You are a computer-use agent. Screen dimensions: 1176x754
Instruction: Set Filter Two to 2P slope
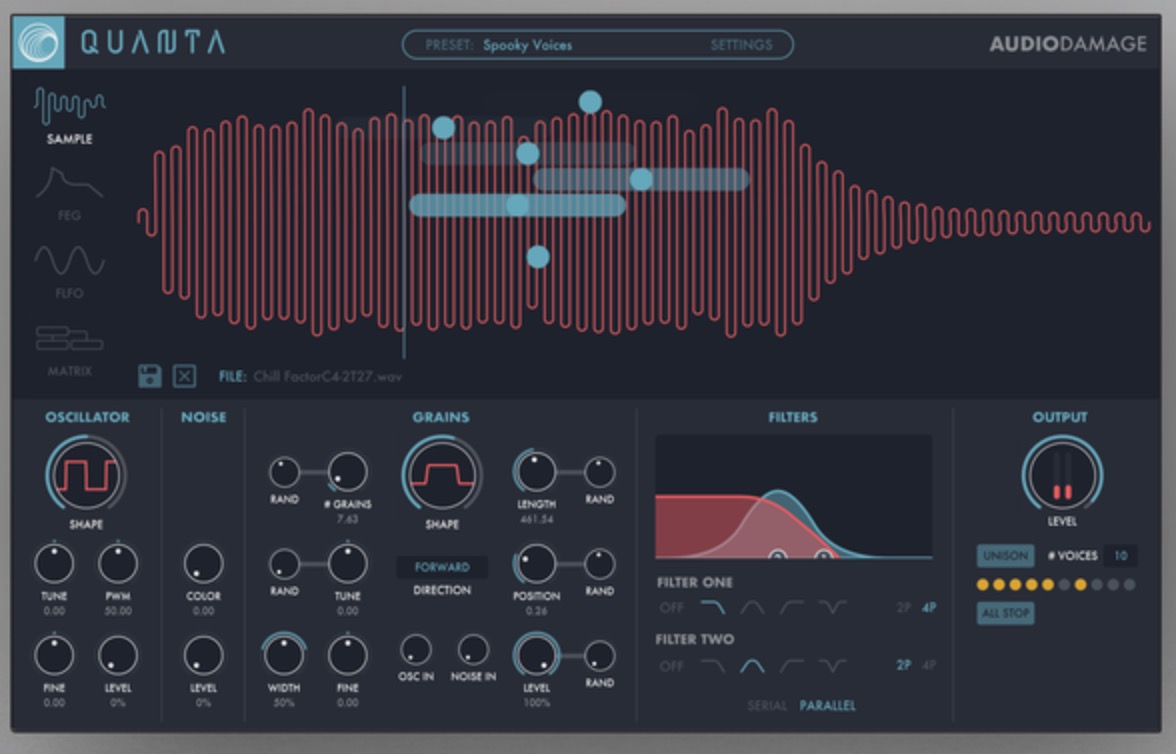(x=904, y=665)
